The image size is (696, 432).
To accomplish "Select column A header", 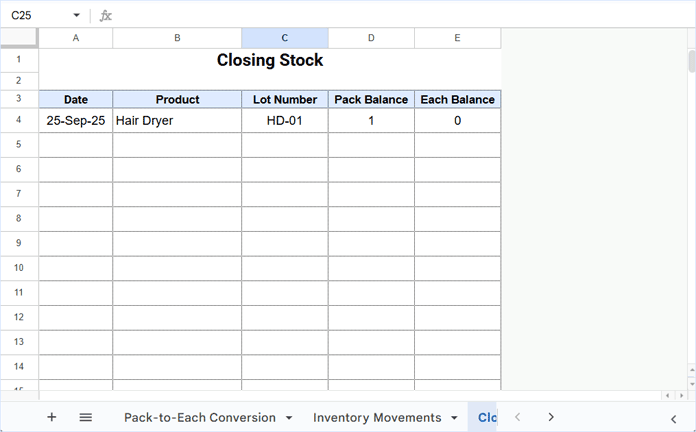I will pos(76,38).
